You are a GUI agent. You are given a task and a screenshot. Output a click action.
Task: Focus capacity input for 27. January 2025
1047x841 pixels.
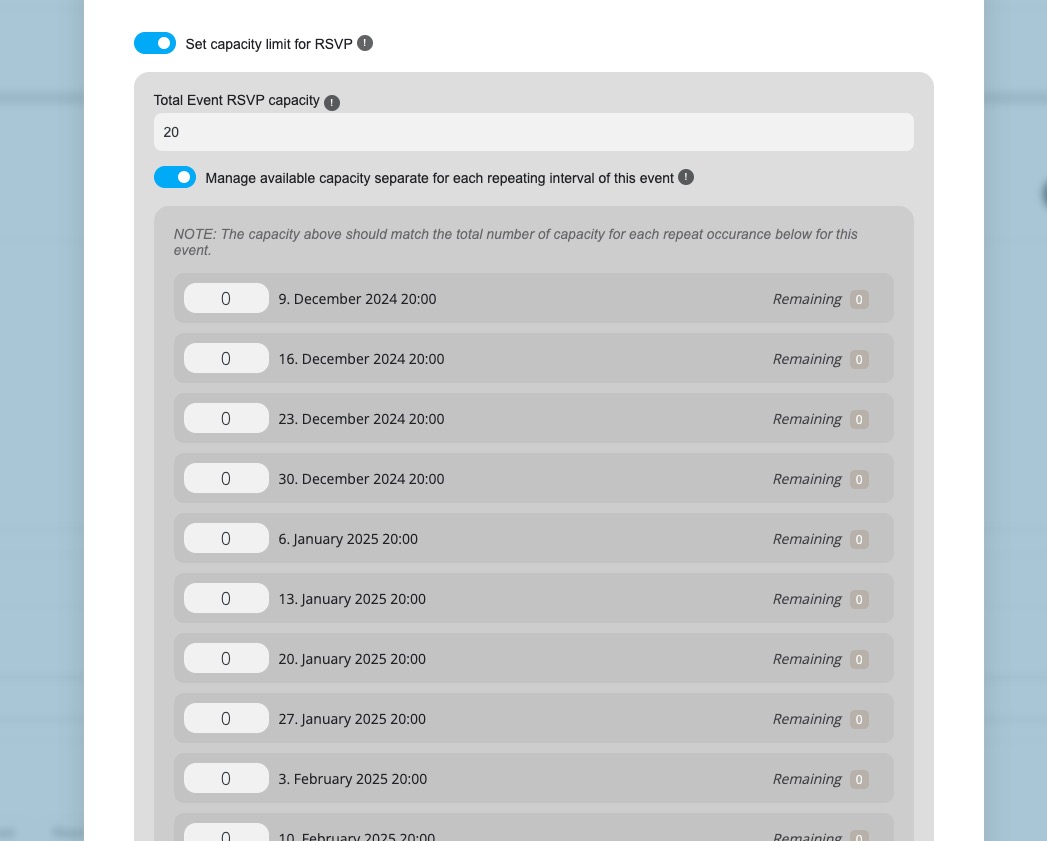226,719
